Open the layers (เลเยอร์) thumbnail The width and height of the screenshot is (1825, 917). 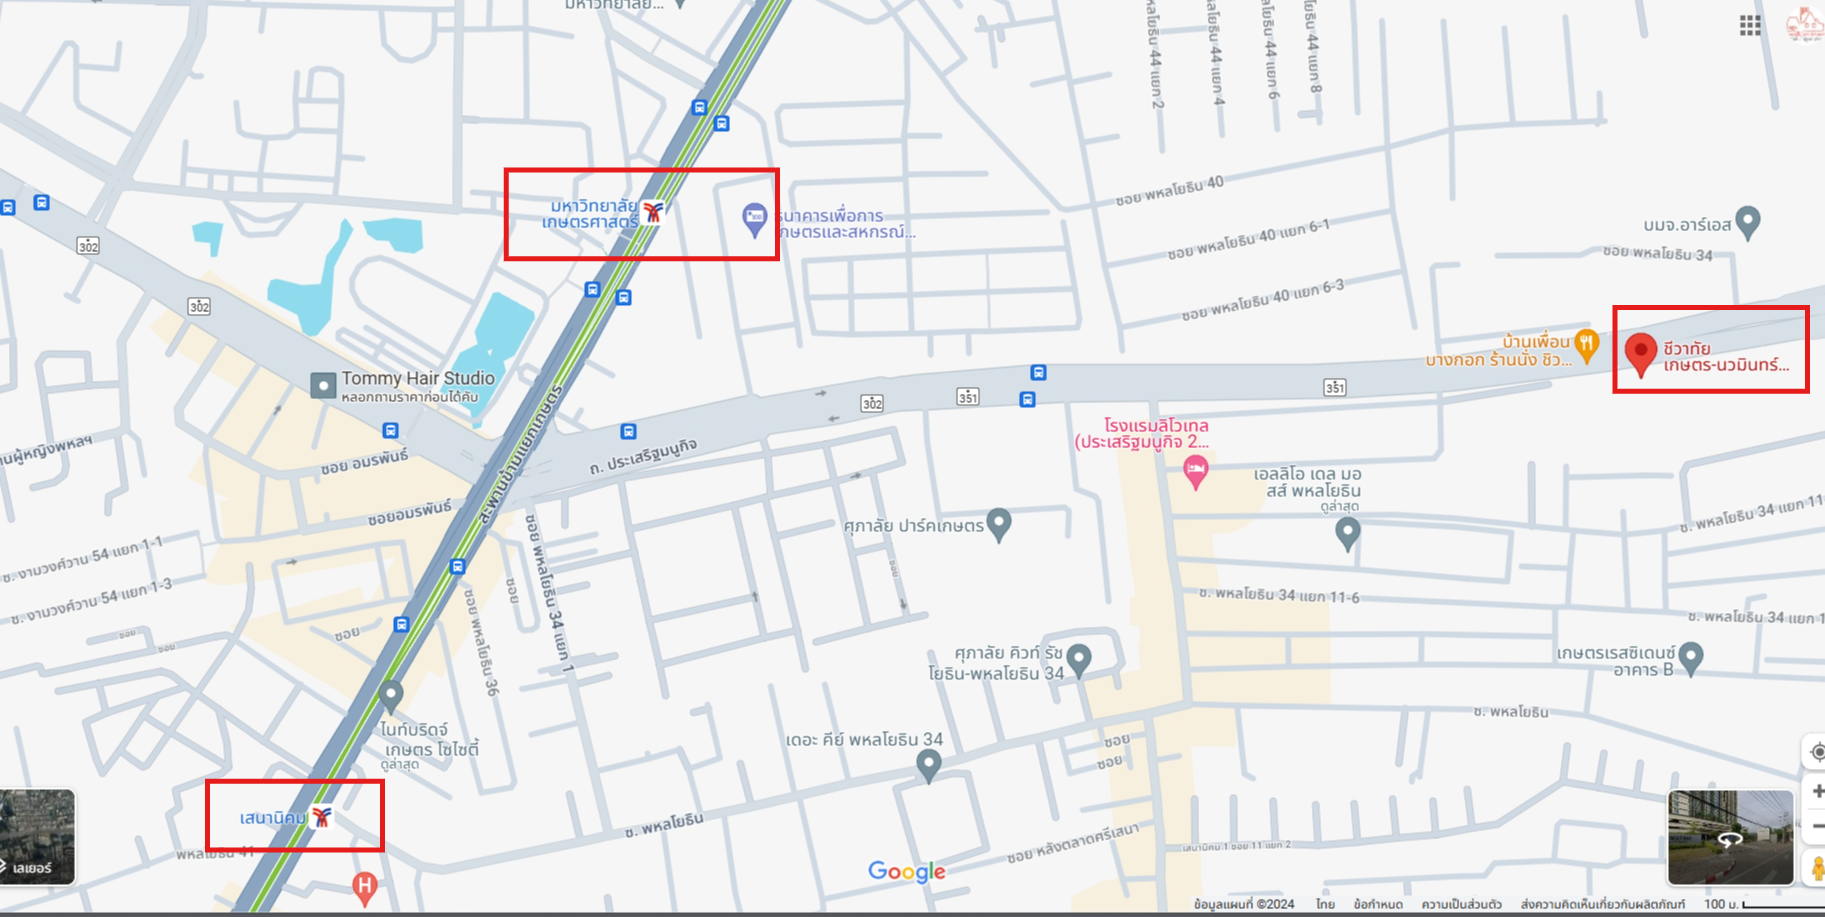[x=37, y=837]
